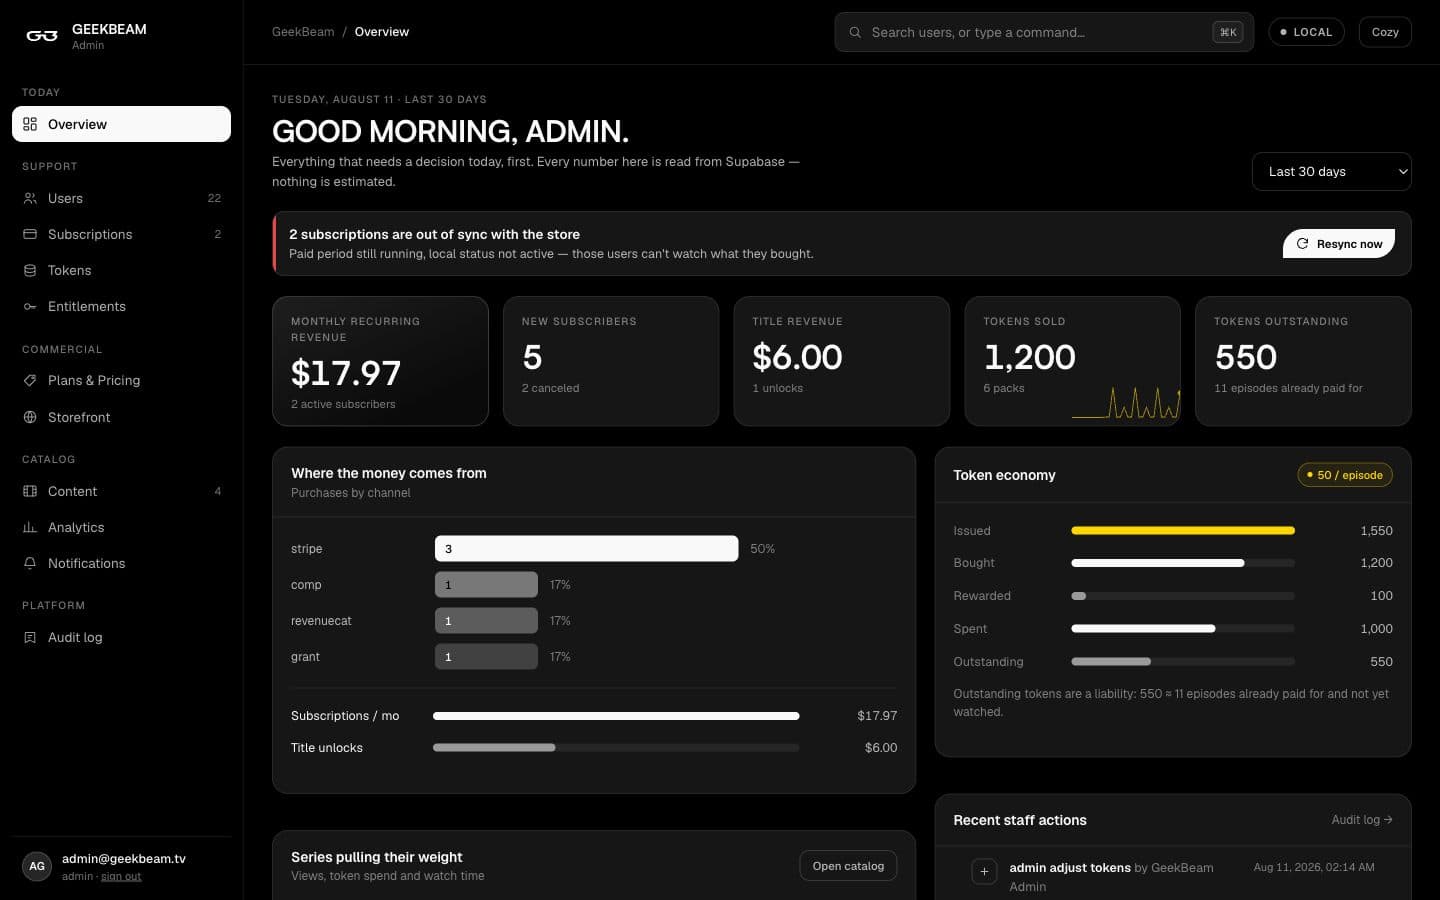This screenshot has width=1440, height=900.
Task: Toggle the Cozy density button
Action: 1385,32
